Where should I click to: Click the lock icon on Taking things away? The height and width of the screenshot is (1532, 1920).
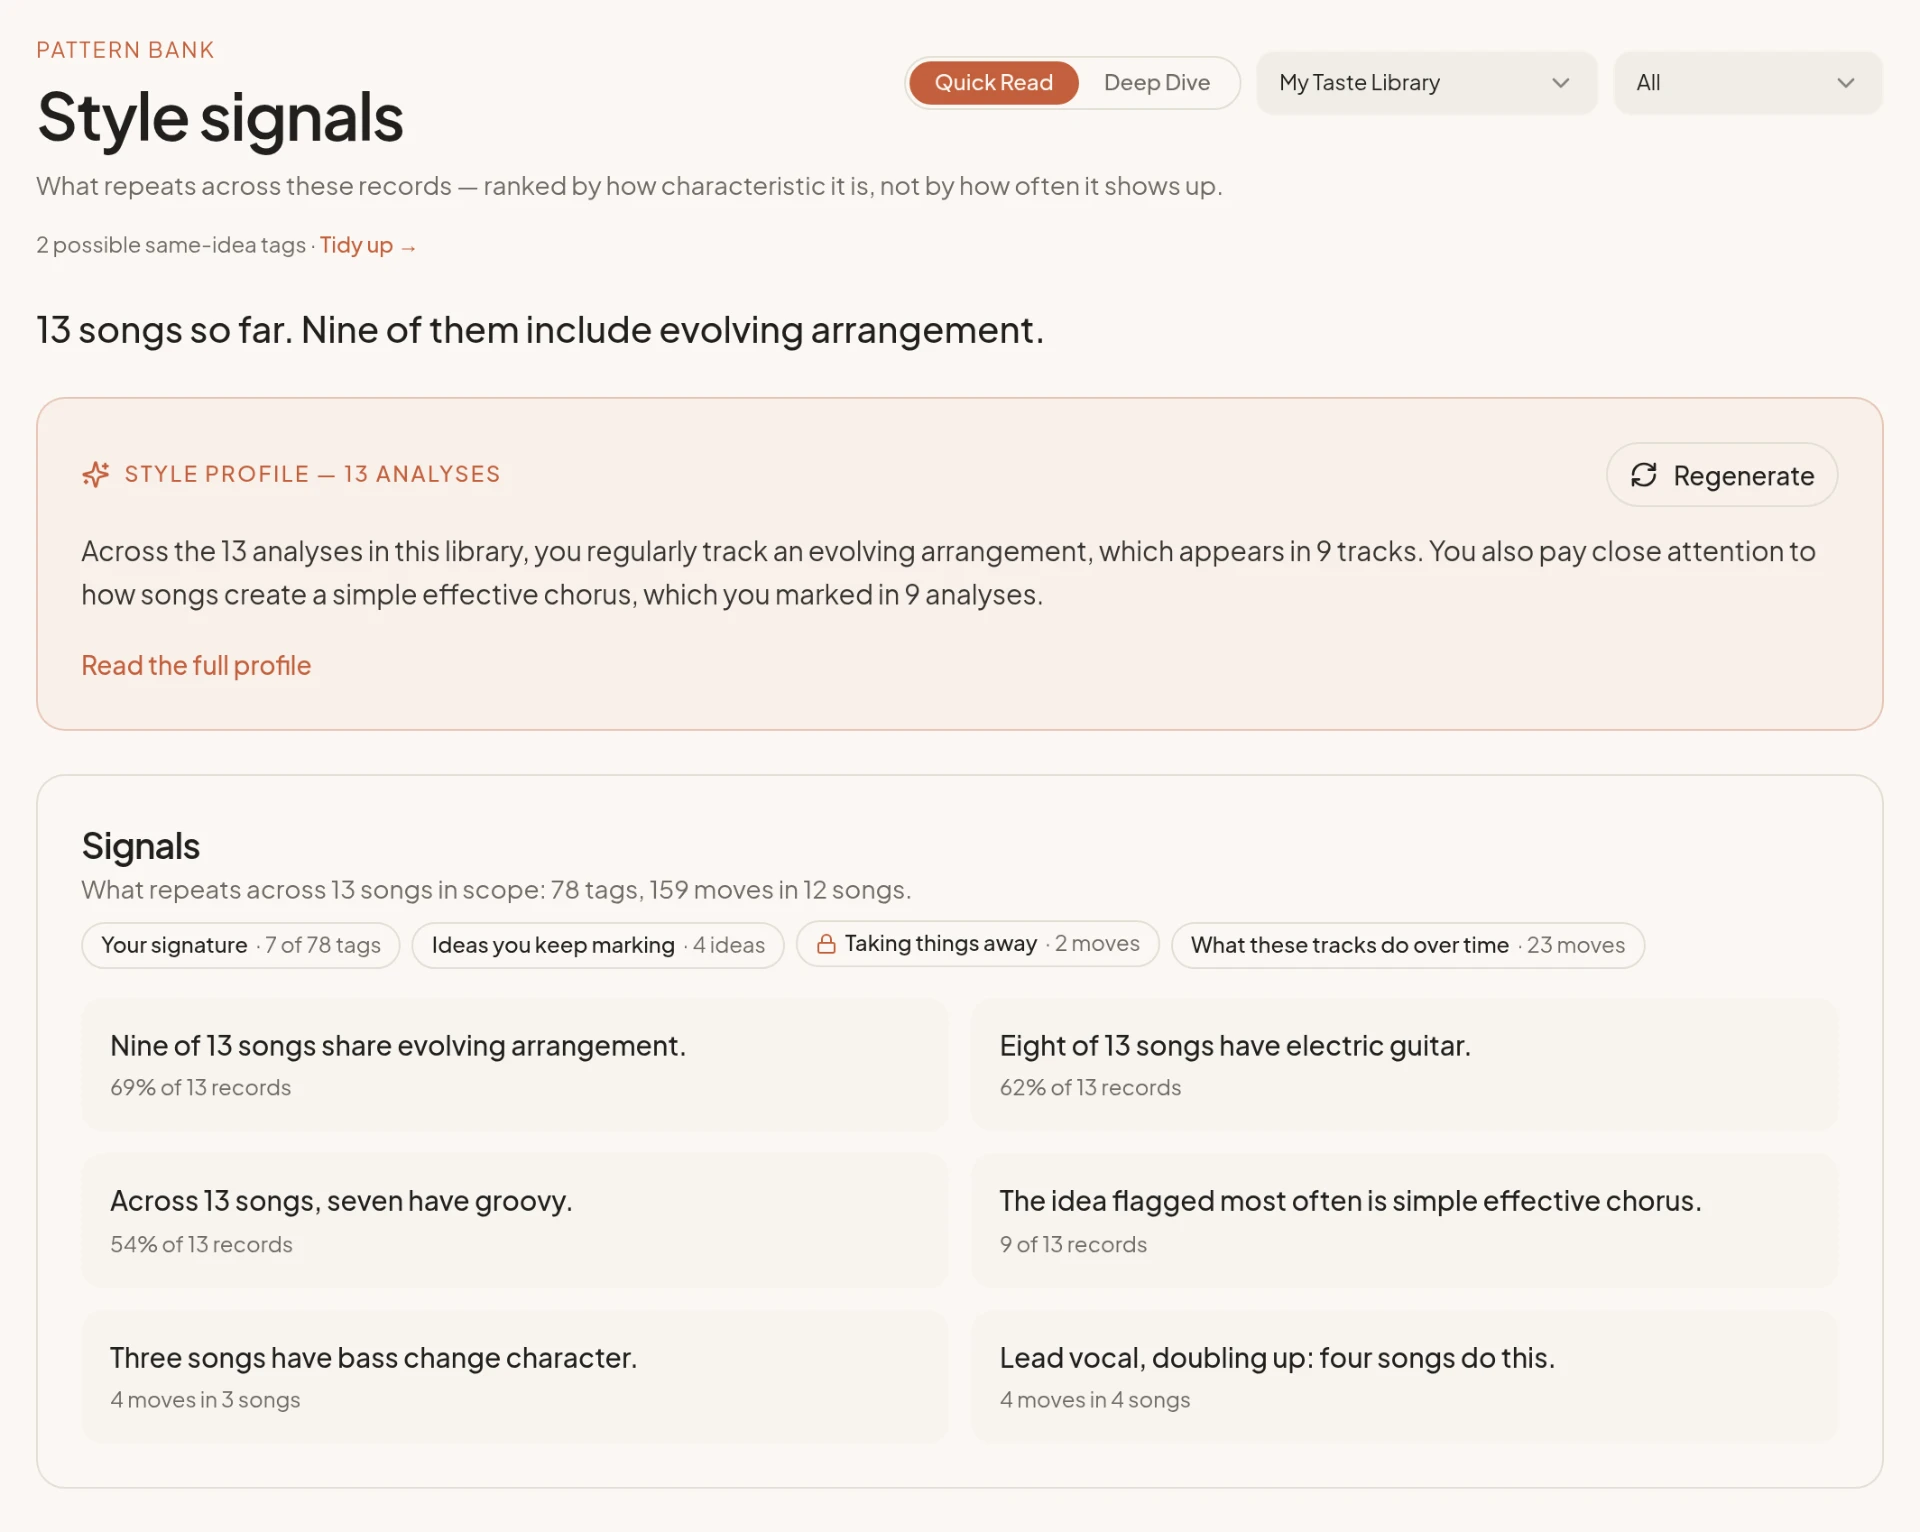click(x=826, y=944)
